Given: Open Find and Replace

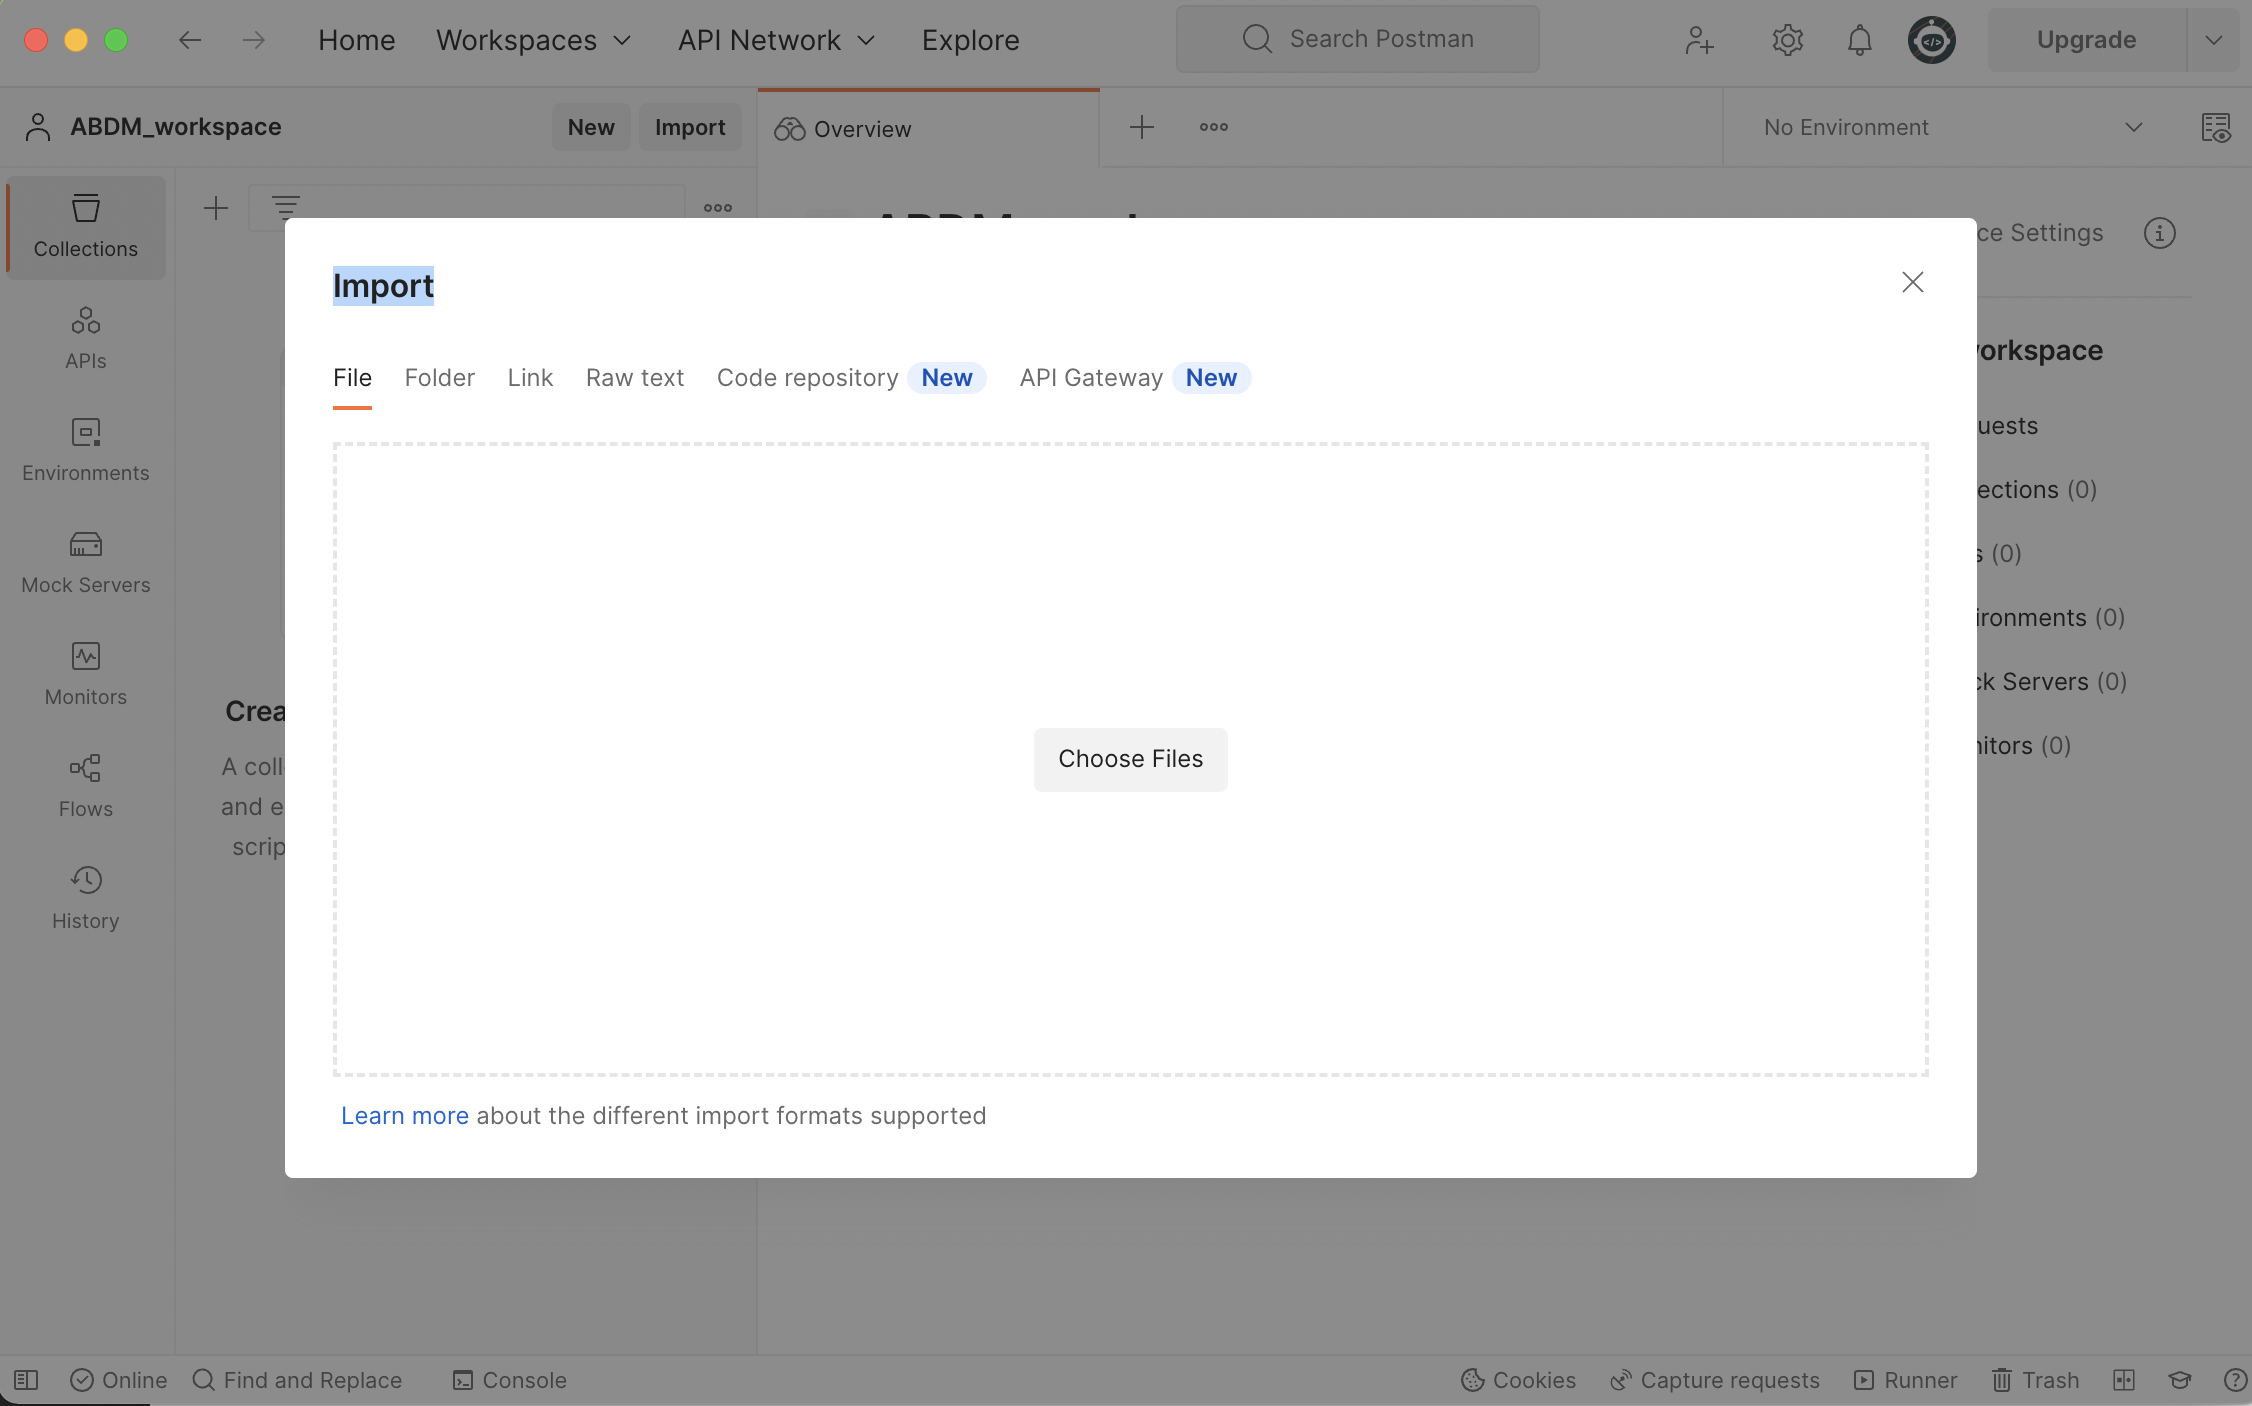Looking at the screenshot, I should [x=297, y=1380].
